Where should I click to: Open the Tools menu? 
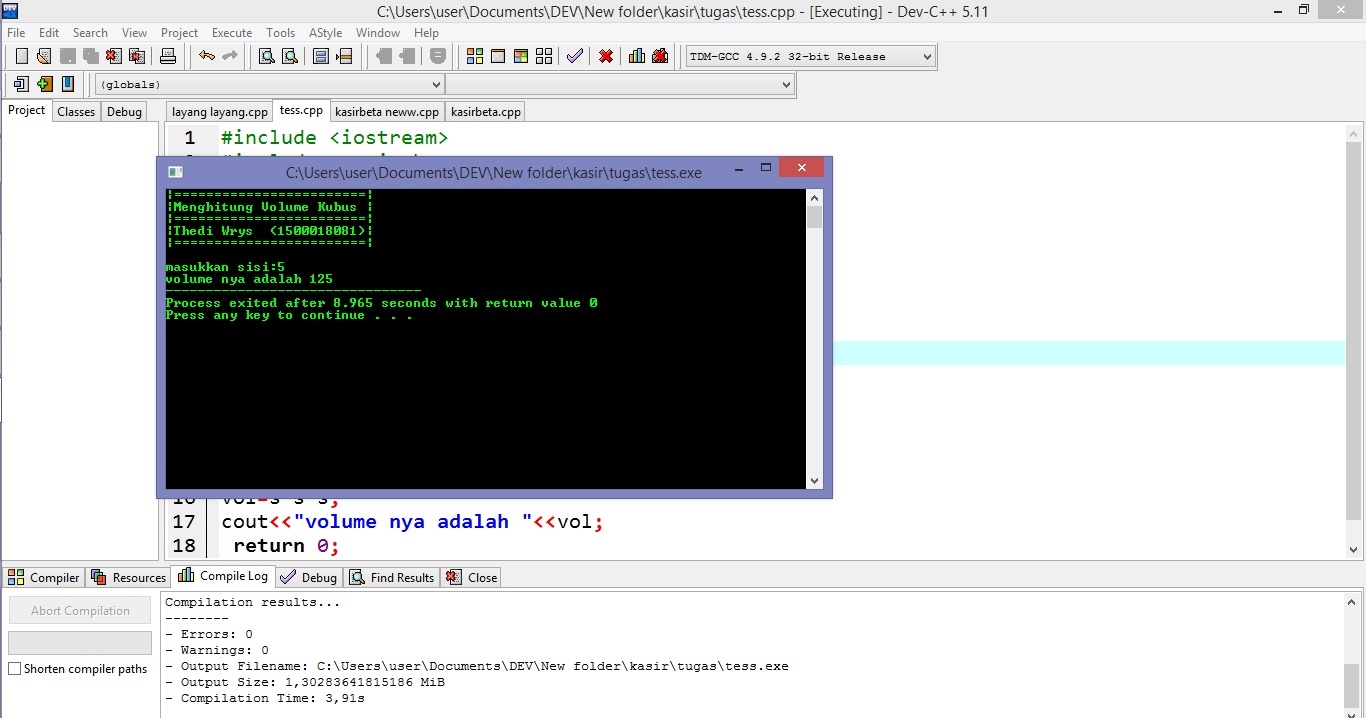(x=281, y=33)
